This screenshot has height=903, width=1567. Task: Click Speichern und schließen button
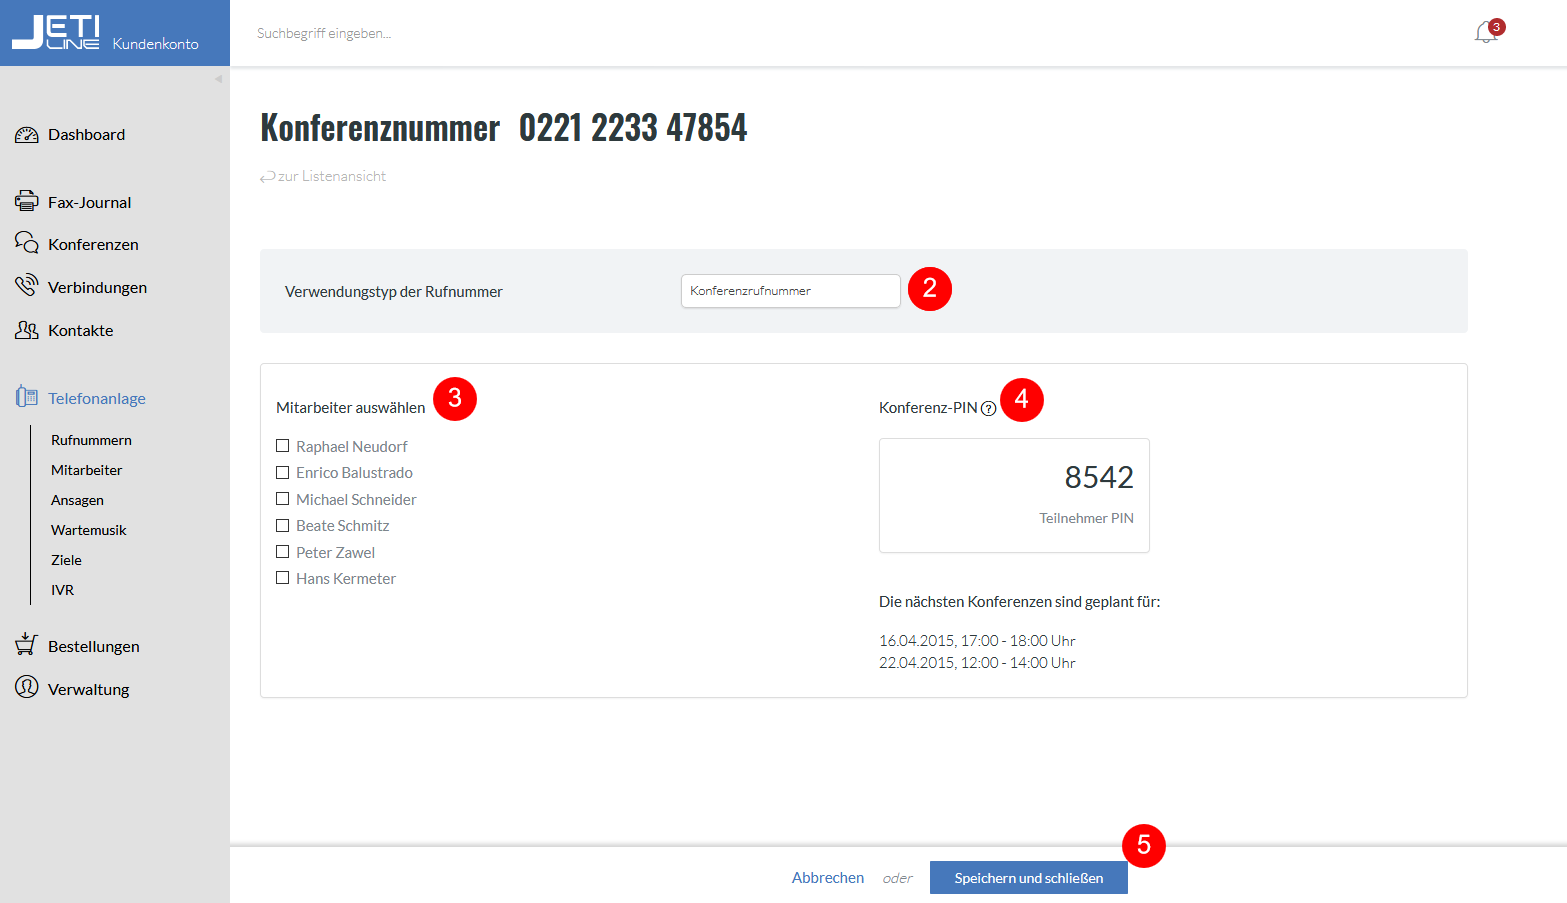point(1029,878)
